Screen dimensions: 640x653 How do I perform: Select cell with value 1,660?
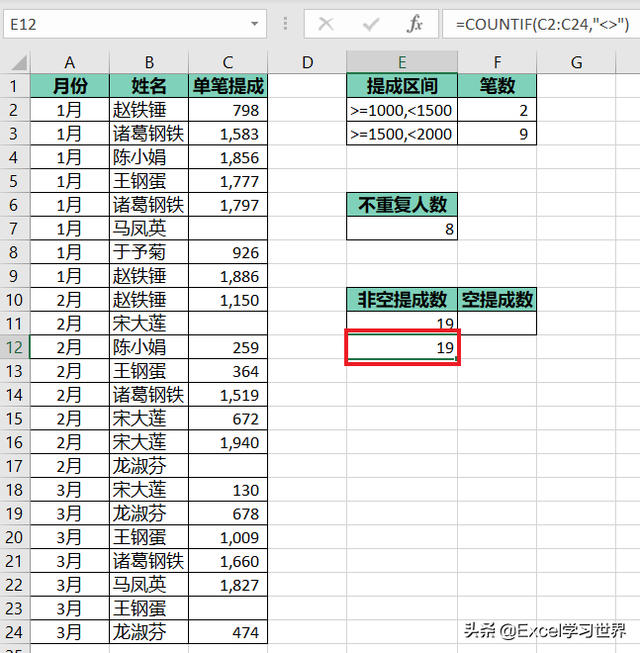[x=228, y=561]
